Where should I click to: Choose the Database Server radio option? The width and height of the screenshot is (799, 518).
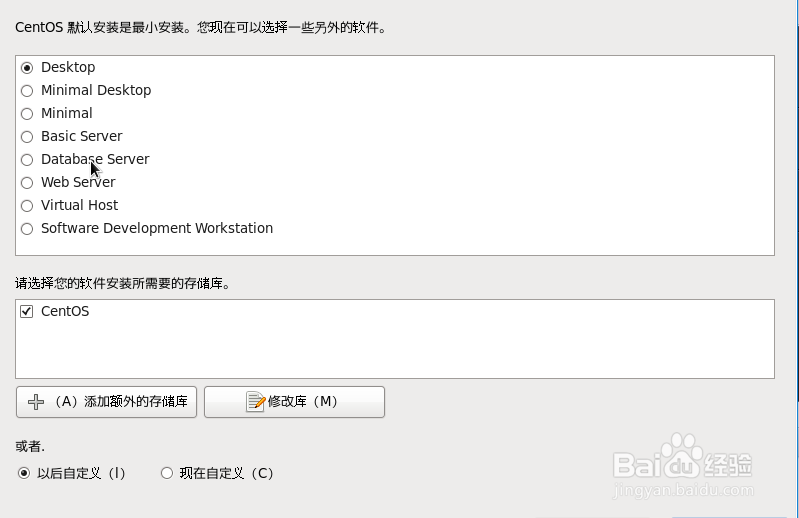tap(27, 159)
